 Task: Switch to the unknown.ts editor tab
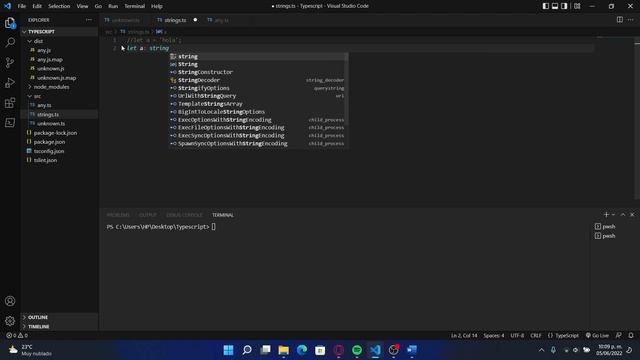(126, 20)
